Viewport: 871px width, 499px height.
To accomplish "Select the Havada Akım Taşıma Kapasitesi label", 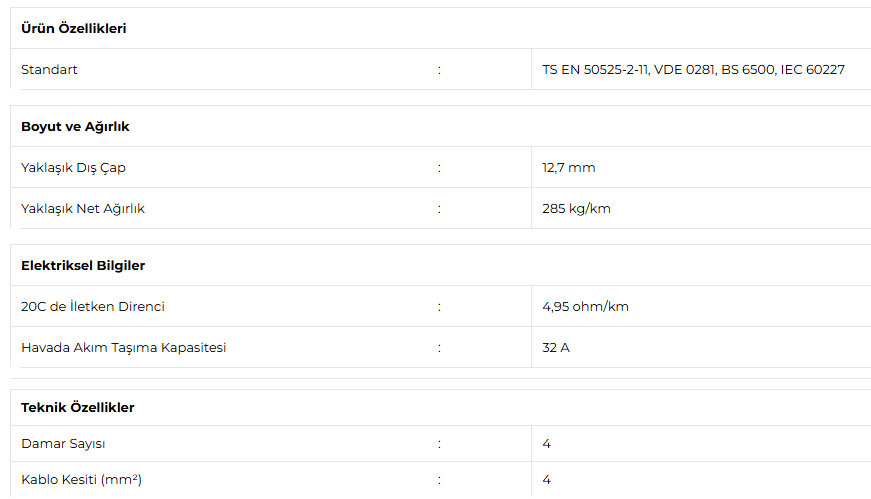I will click(x=123, y=348).
